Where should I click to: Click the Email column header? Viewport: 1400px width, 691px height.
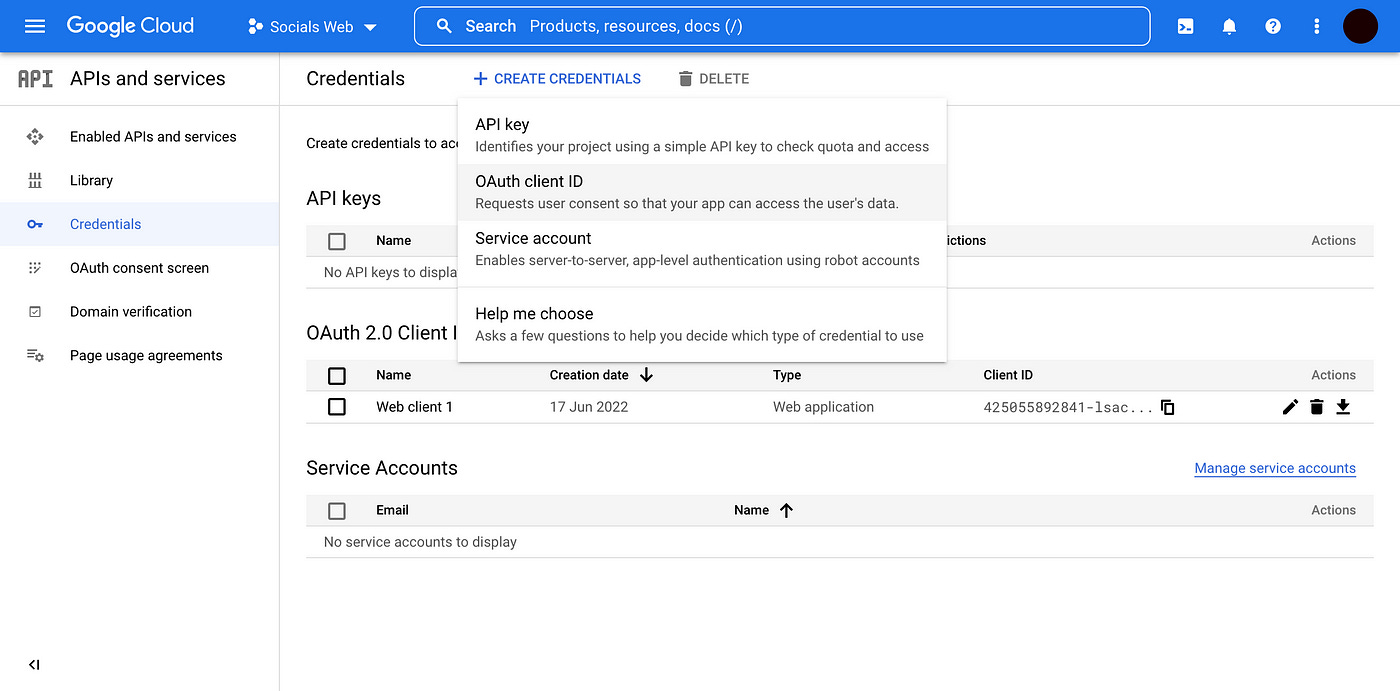tap(392, 510)
